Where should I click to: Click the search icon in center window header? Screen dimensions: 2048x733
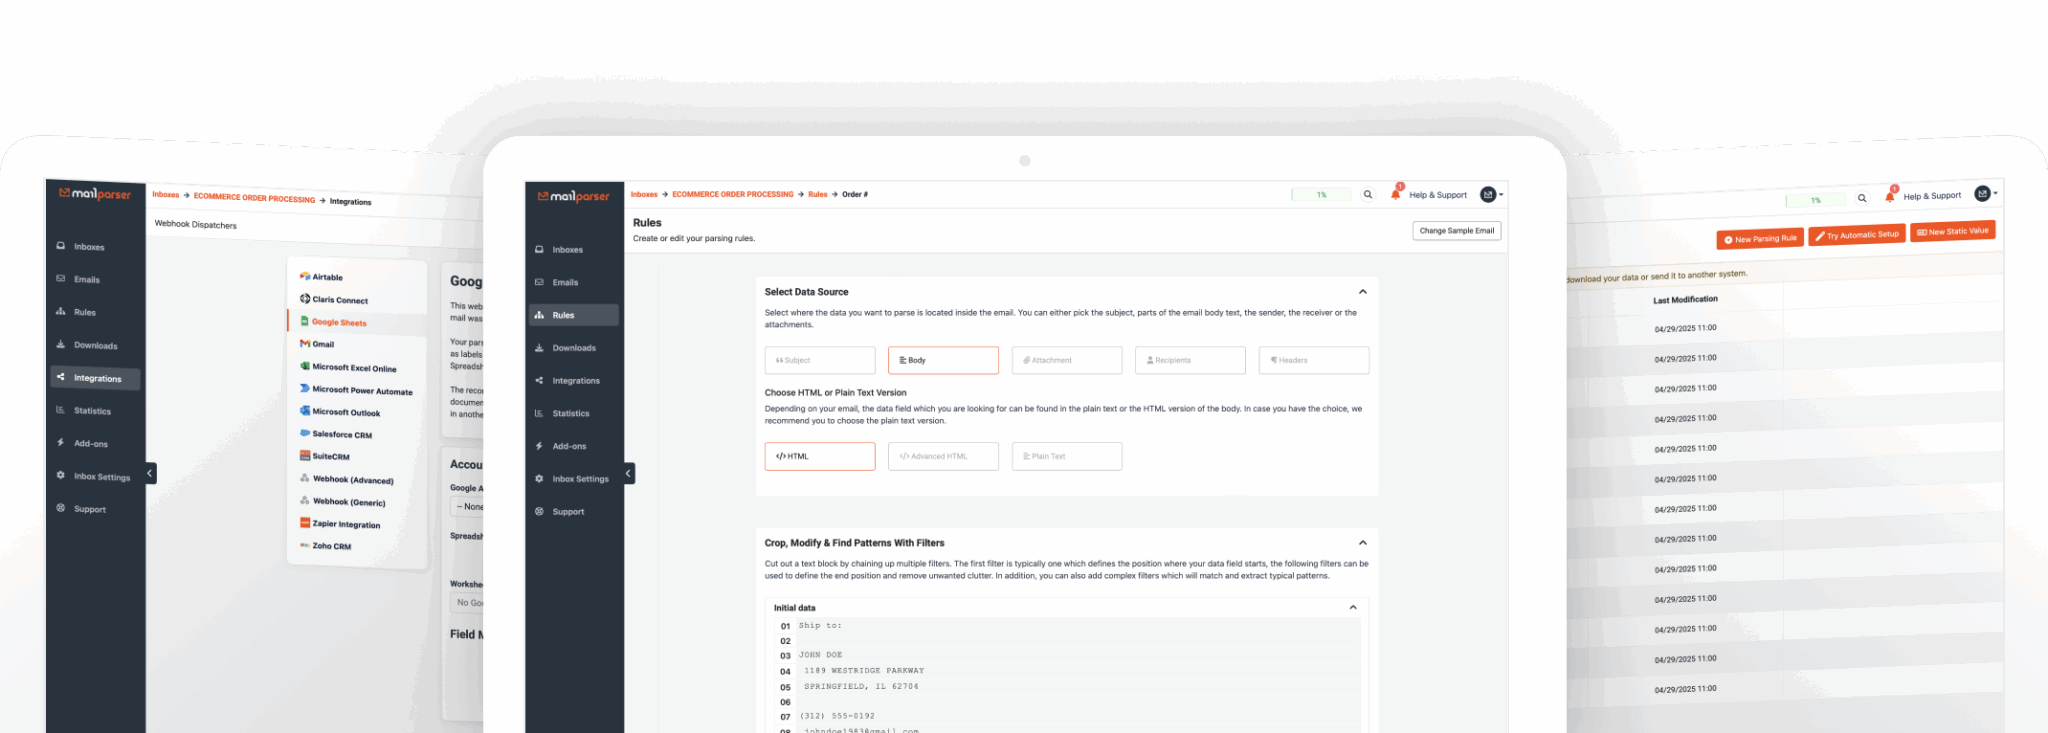point(1368,195)
